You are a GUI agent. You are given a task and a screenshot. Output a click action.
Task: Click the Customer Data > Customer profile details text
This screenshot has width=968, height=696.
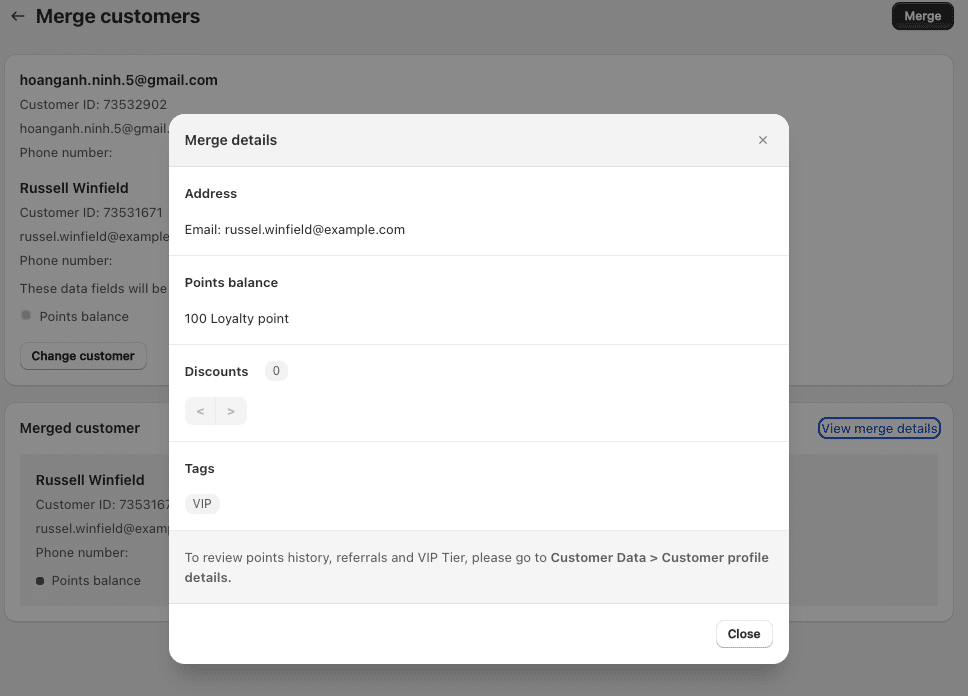(x=659, y=557)
